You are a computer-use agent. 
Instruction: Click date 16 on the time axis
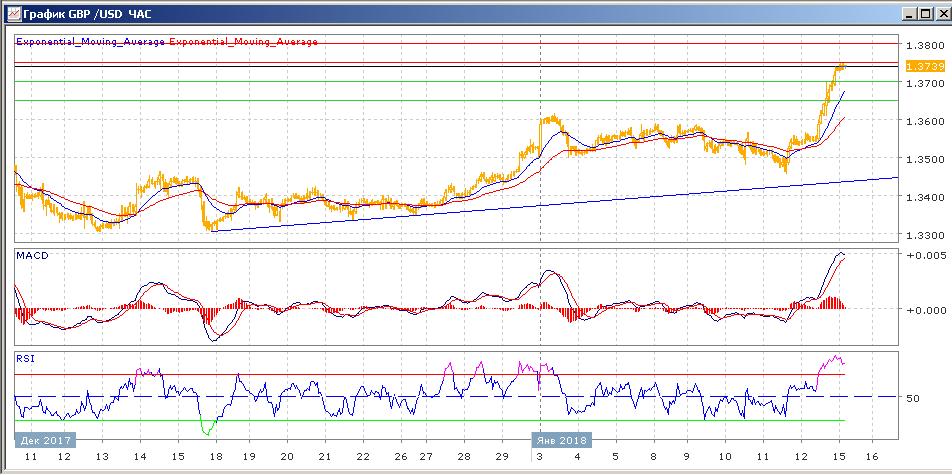coord(872,456)
